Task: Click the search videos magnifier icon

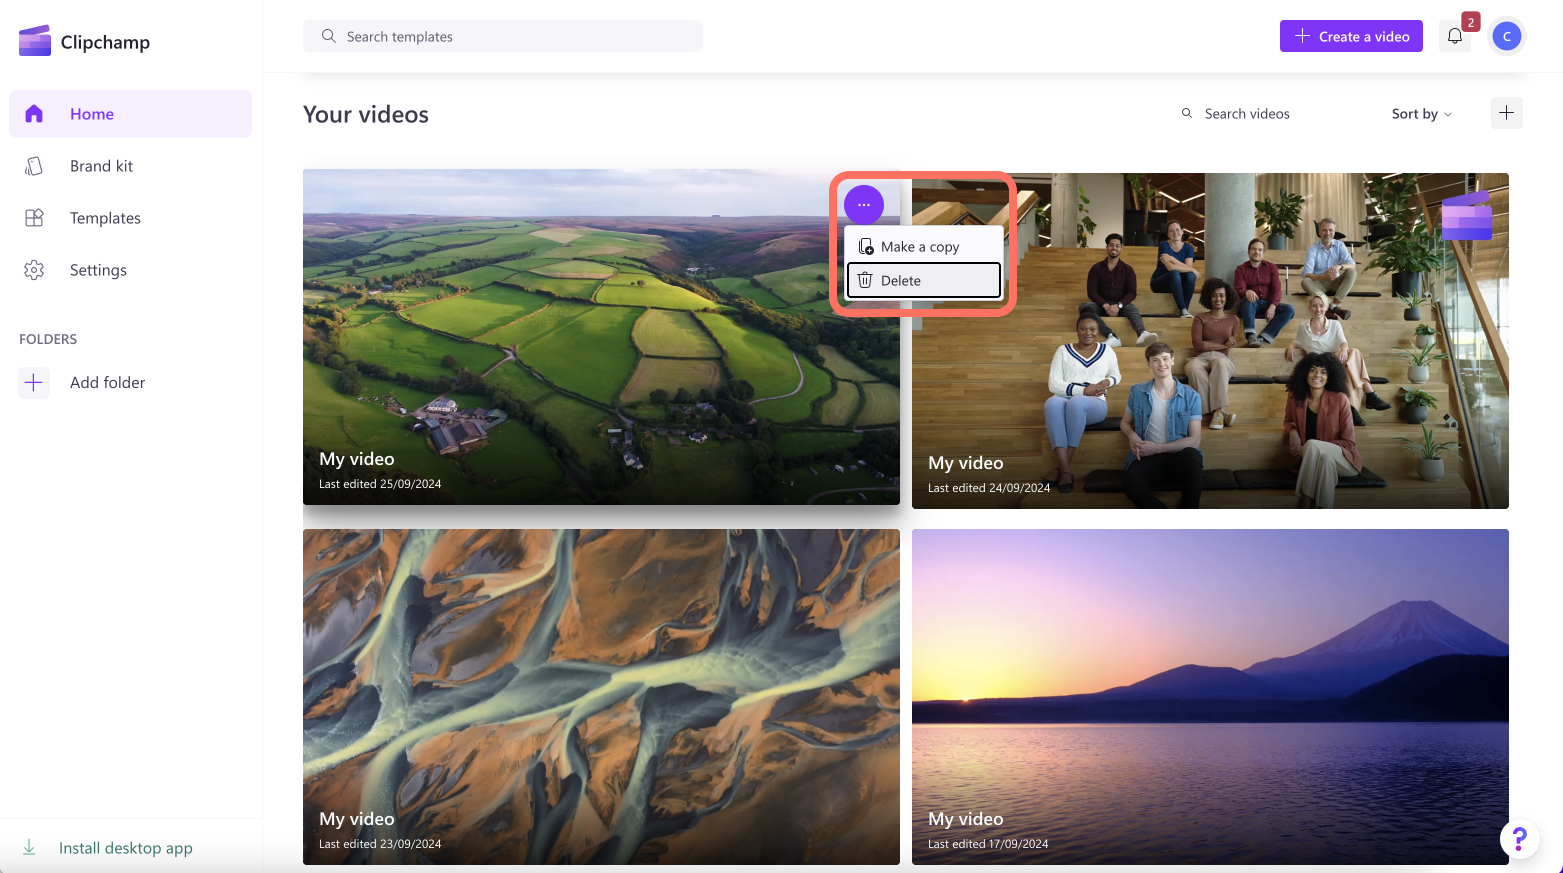Action: (1187, 114)
